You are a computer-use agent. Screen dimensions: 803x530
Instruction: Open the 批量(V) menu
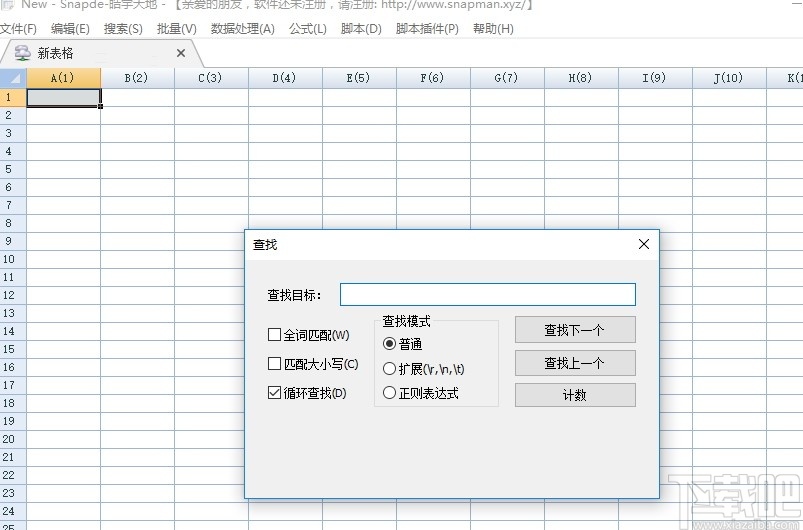177,29
